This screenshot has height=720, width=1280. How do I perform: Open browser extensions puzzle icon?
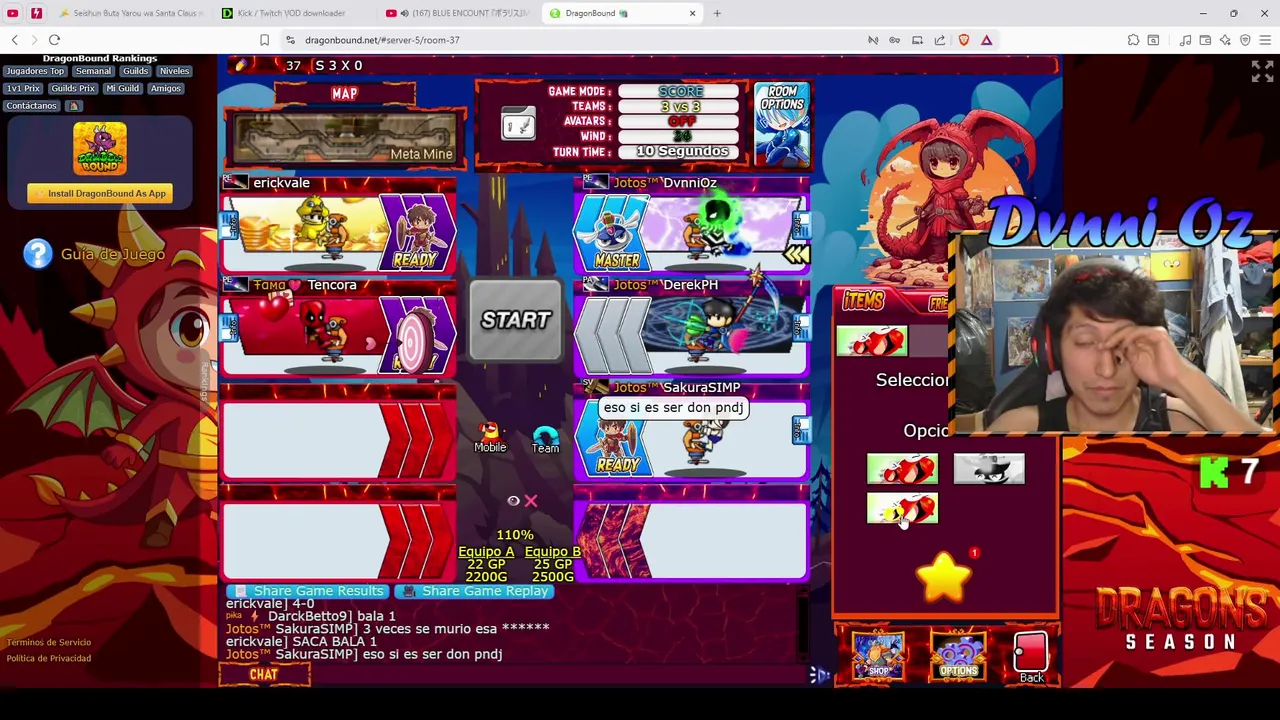1133,40
